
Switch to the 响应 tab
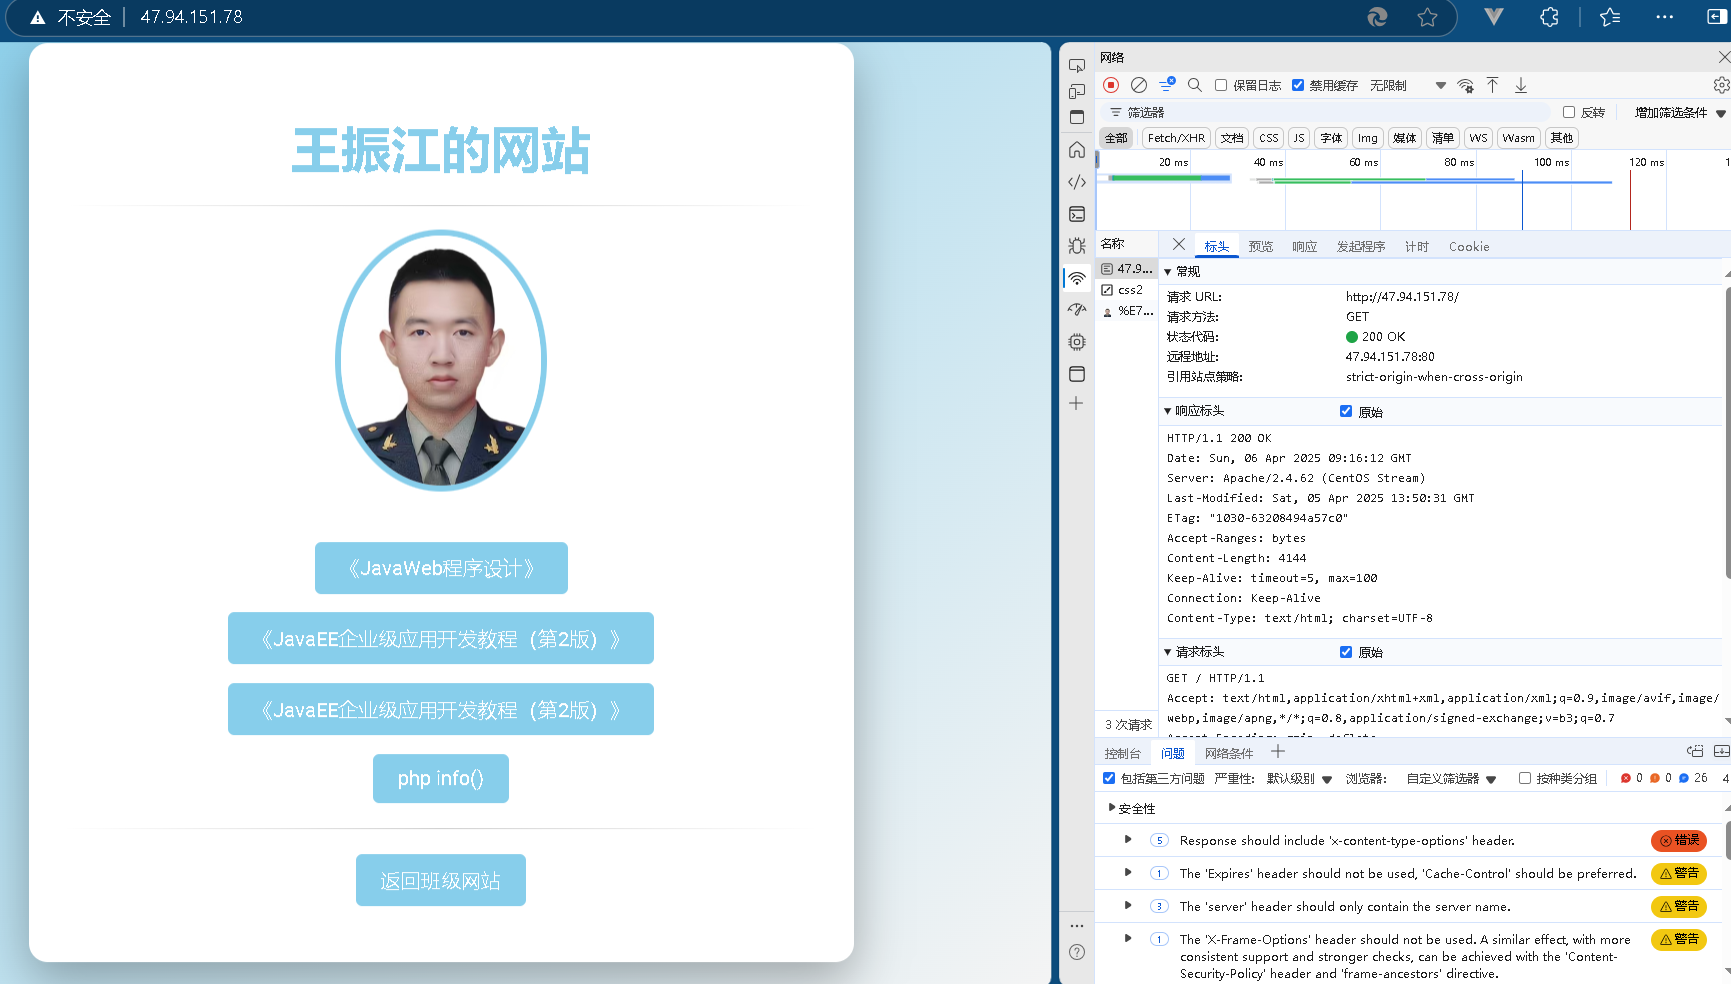tap(1304, 246)
